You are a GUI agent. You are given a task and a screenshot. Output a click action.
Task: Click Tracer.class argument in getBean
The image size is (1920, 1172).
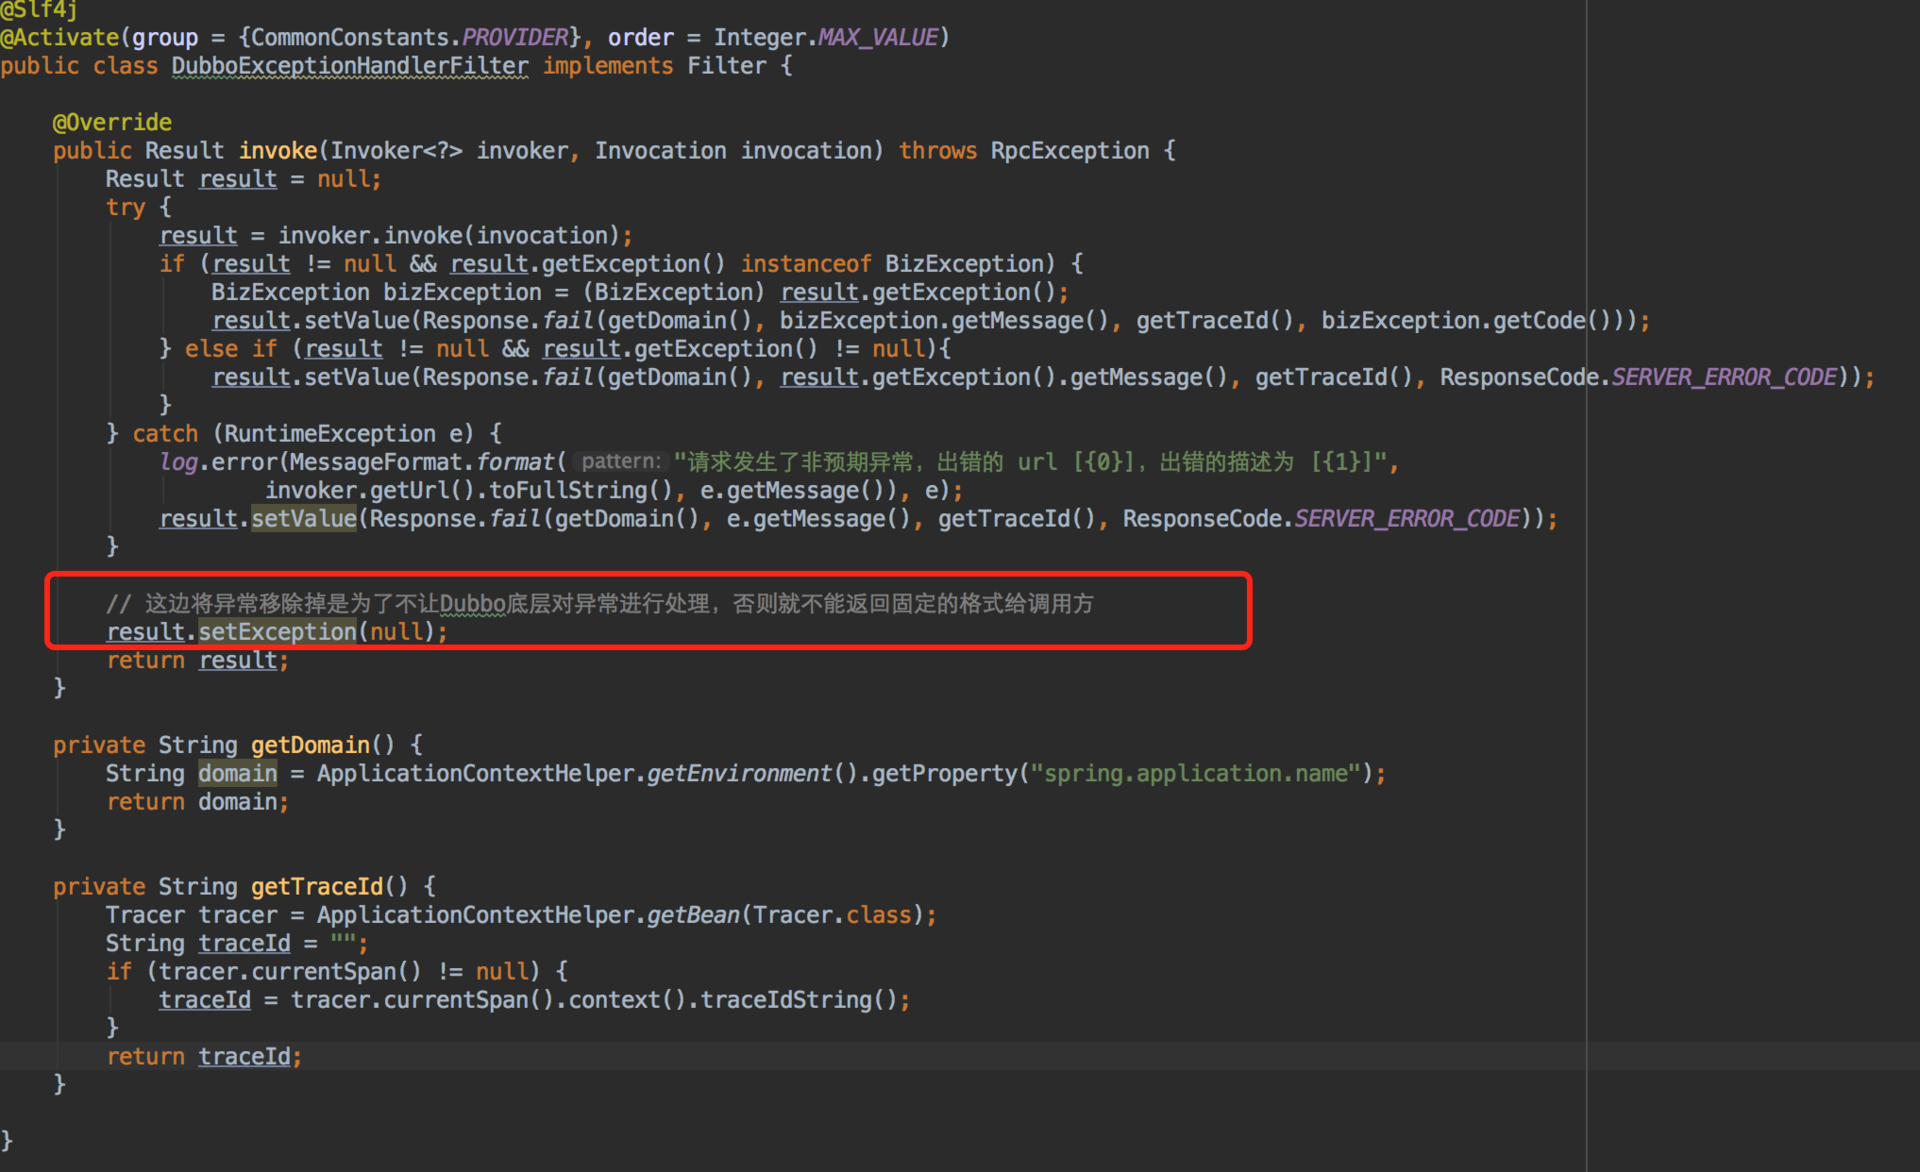click(832, 915)
